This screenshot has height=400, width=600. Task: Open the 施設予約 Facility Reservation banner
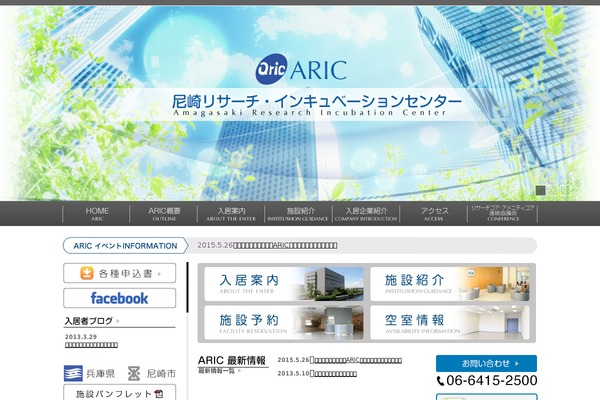tap(284, 322)
